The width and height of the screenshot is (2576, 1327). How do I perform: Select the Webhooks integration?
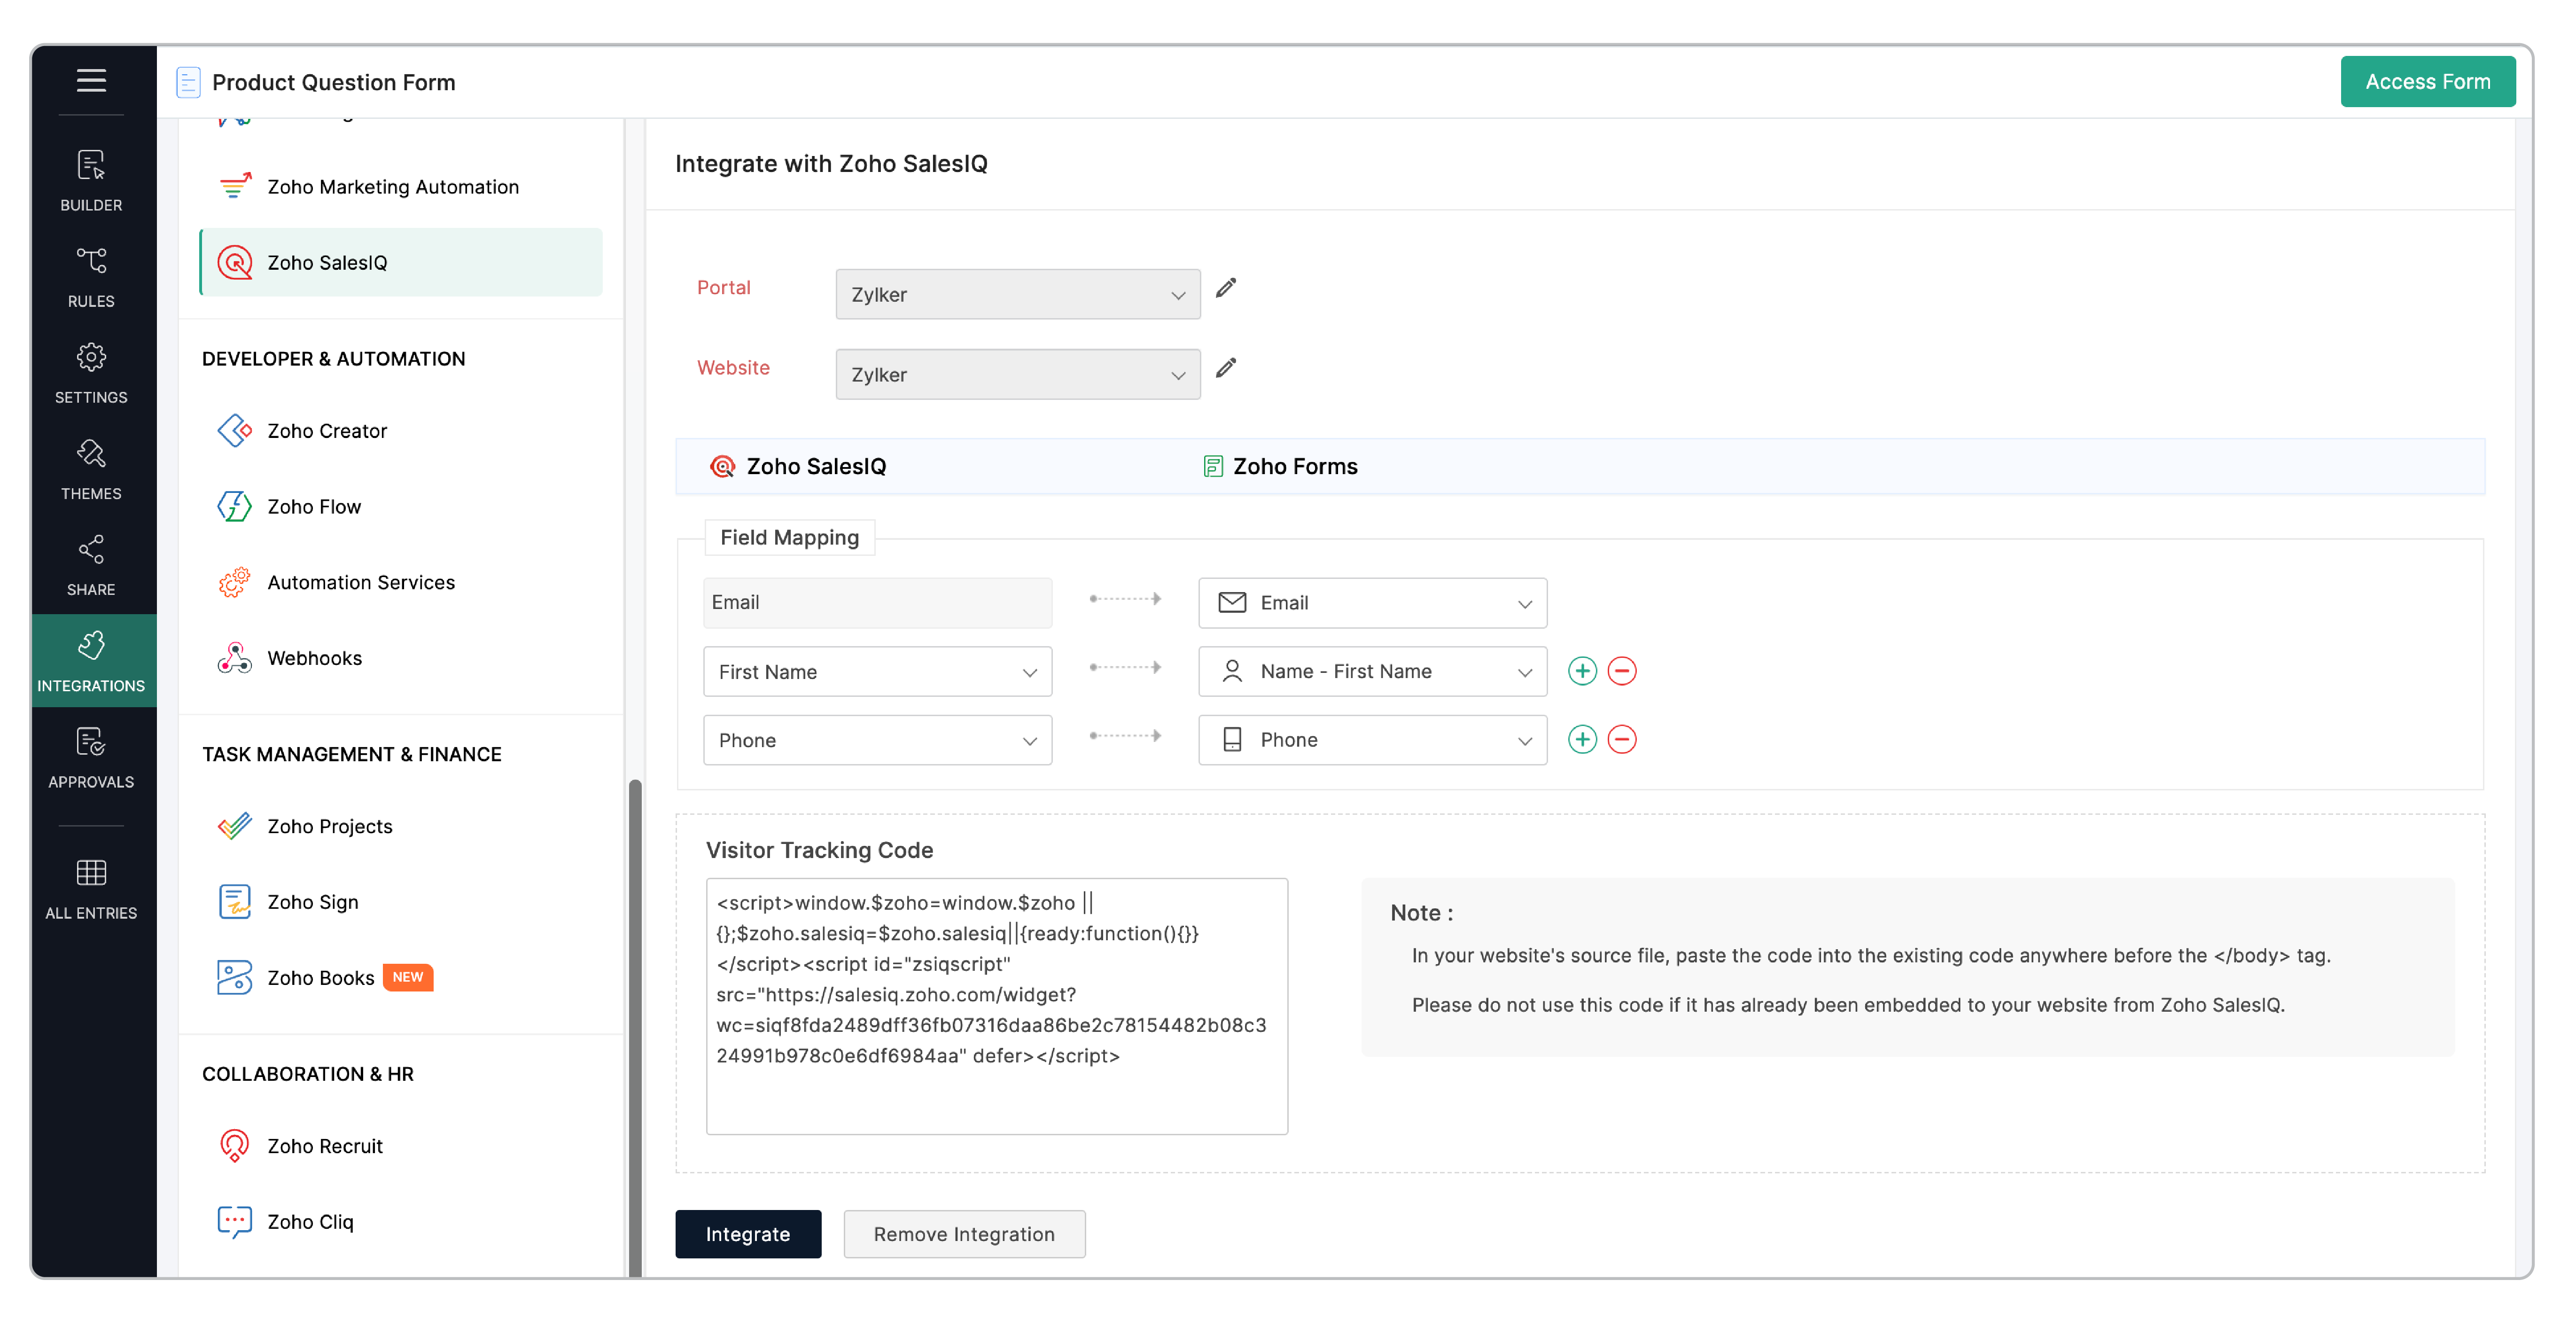[314, 658]
